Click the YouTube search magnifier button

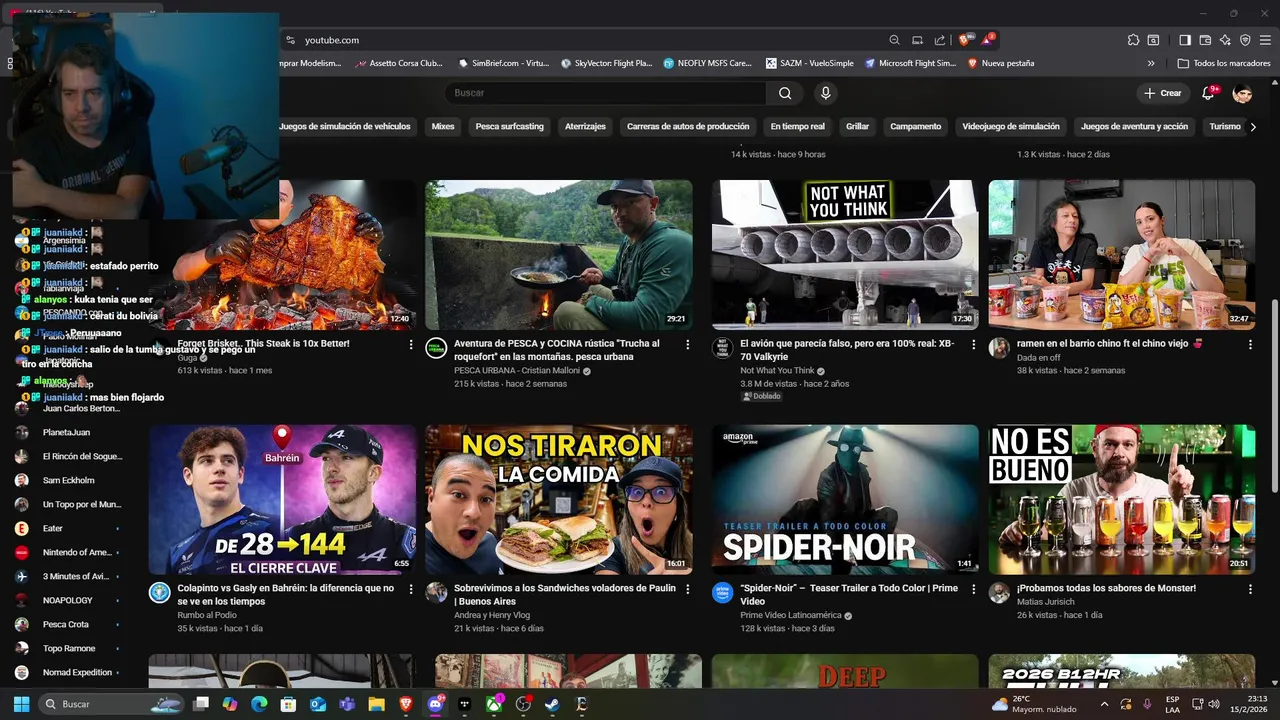click(785, 93)
